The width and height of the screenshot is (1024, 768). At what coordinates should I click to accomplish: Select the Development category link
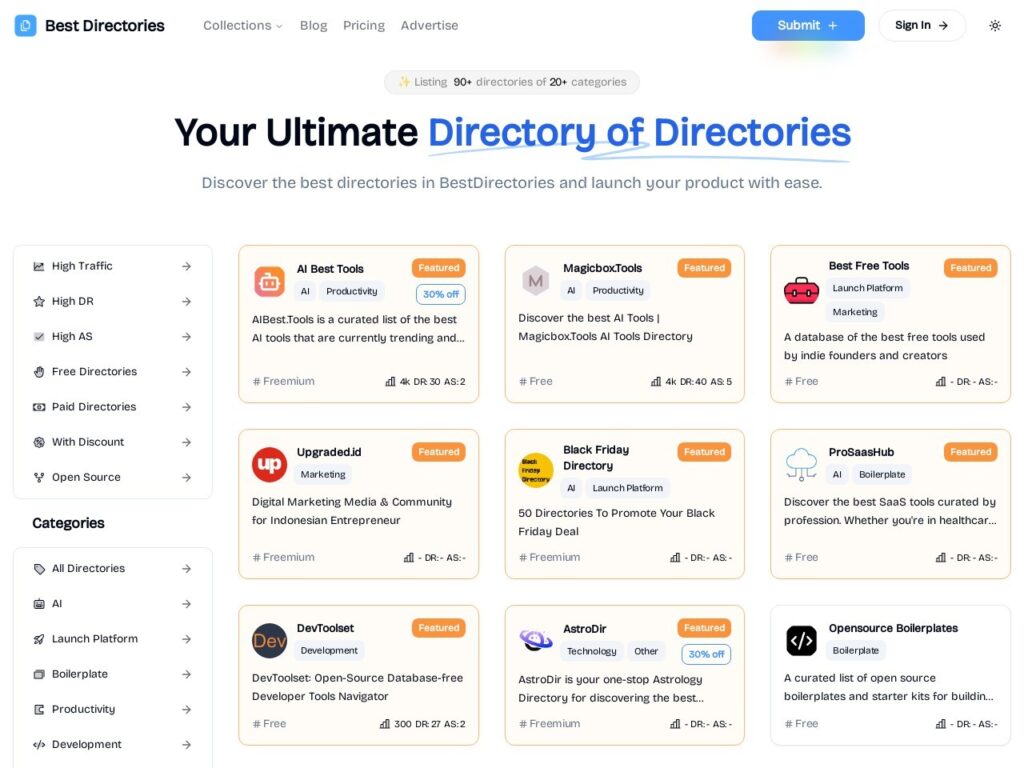pyautogui.click(x=112, y=745)
